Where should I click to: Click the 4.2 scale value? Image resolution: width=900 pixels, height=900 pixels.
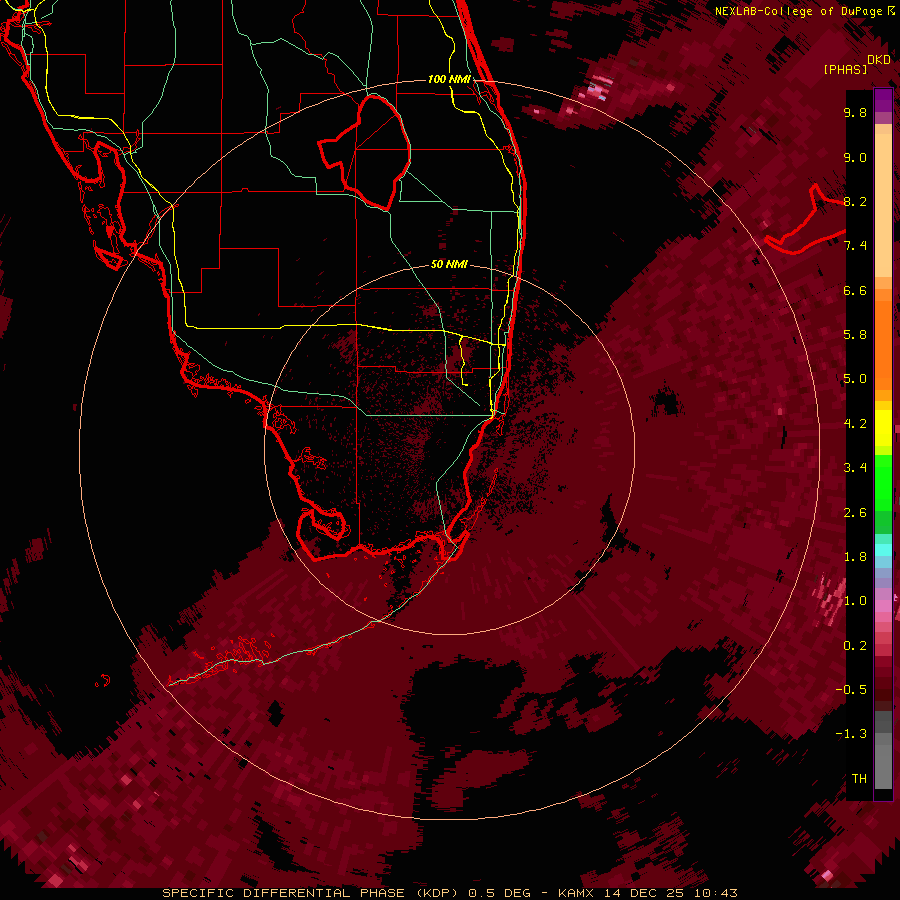pos(855,424)
